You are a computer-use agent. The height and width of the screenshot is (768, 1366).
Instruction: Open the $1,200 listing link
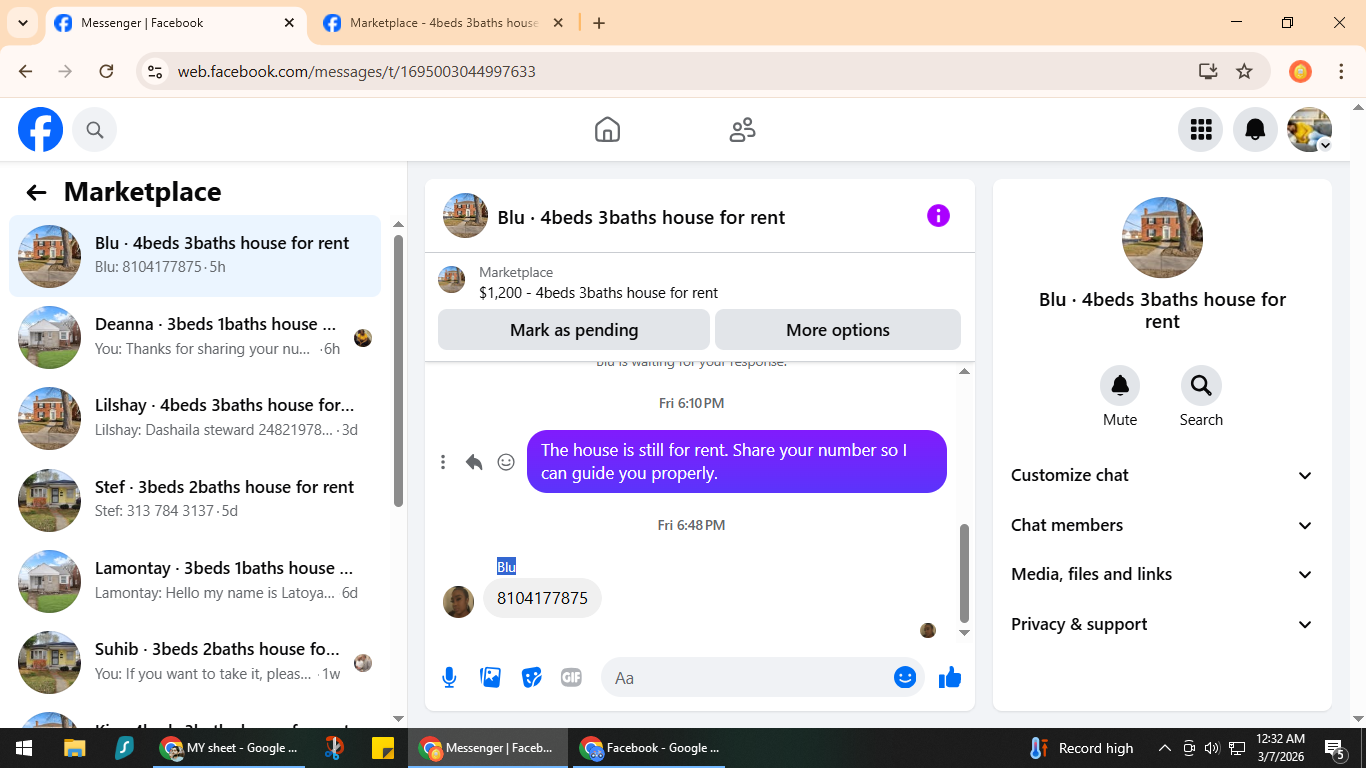tap(598, 293)
